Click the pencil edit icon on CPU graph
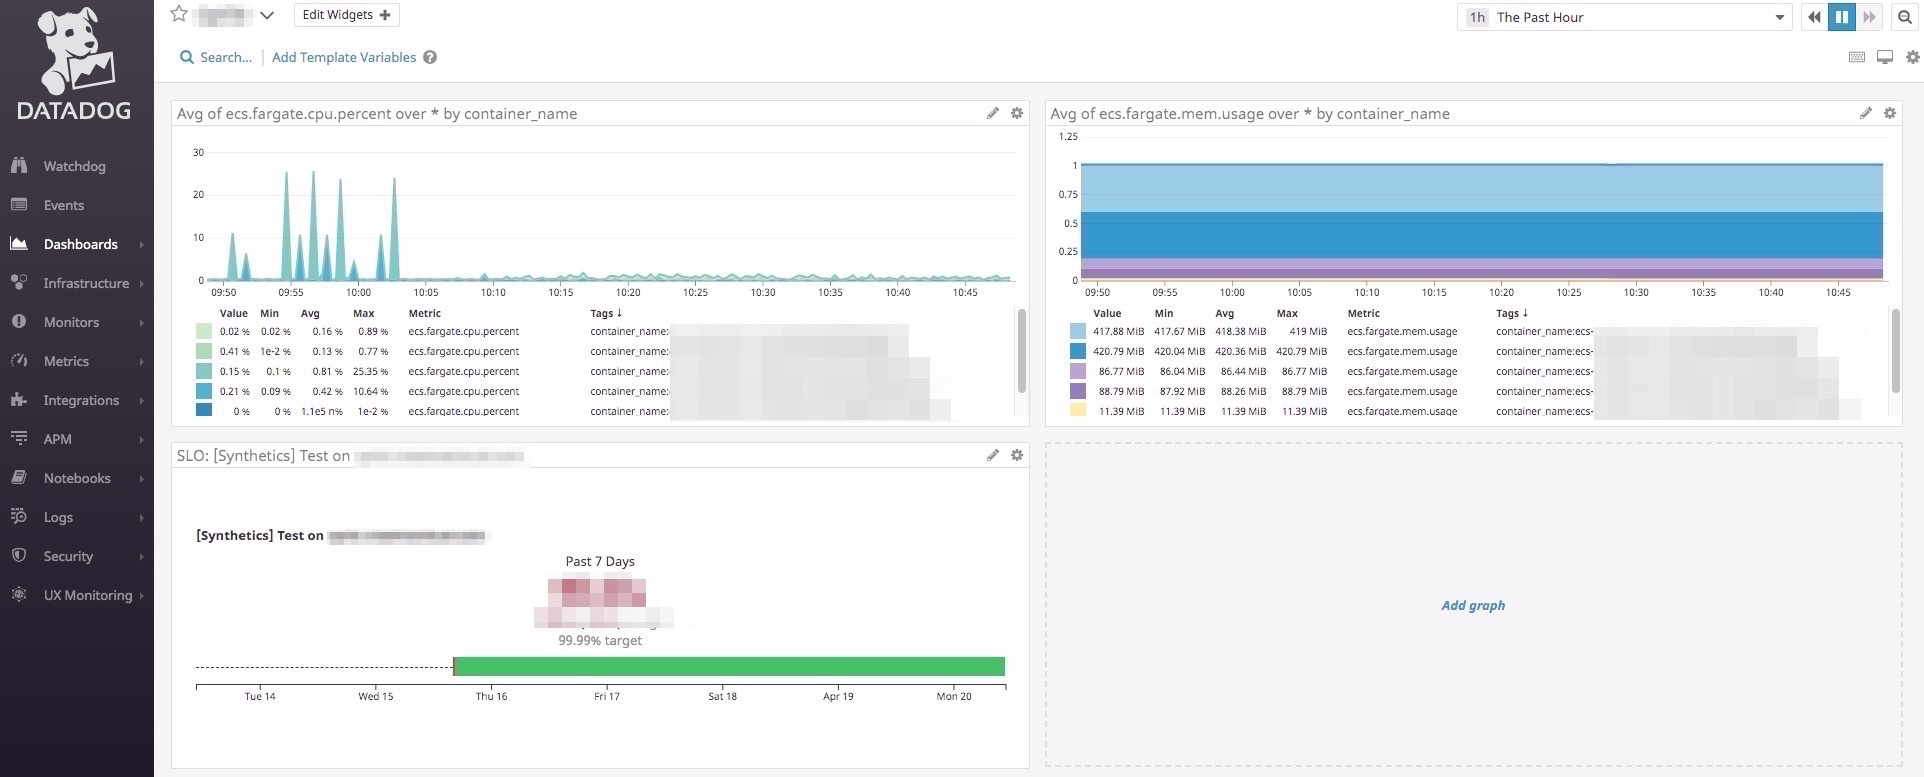The height and width of the screenshot is (777, 1924). point(992,113)
